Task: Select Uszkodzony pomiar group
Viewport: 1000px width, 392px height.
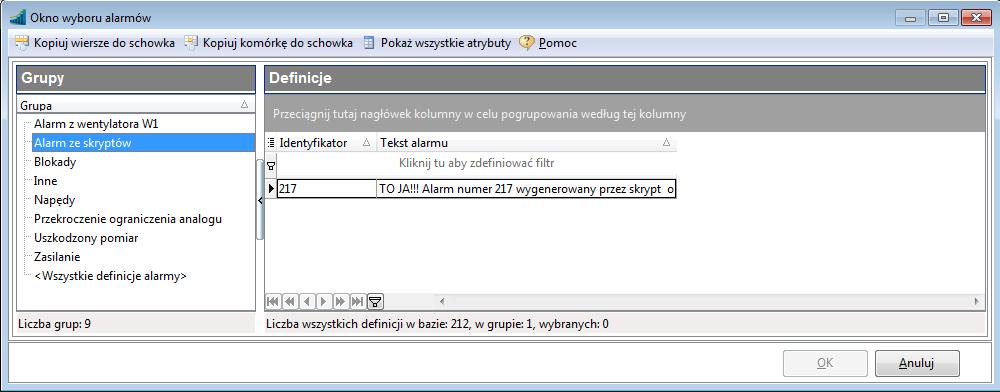Action: [86, 238]
